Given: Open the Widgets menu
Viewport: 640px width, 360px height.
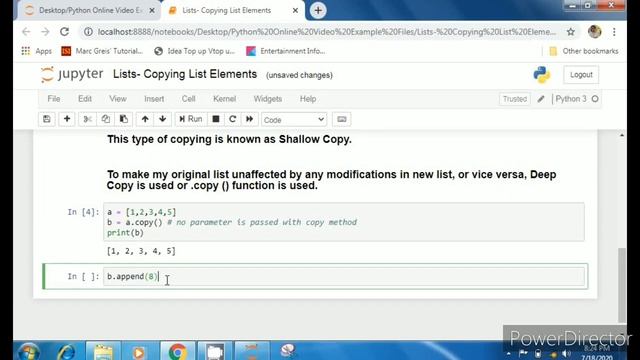Looking at the screenshot, I should tap(268, 99).
